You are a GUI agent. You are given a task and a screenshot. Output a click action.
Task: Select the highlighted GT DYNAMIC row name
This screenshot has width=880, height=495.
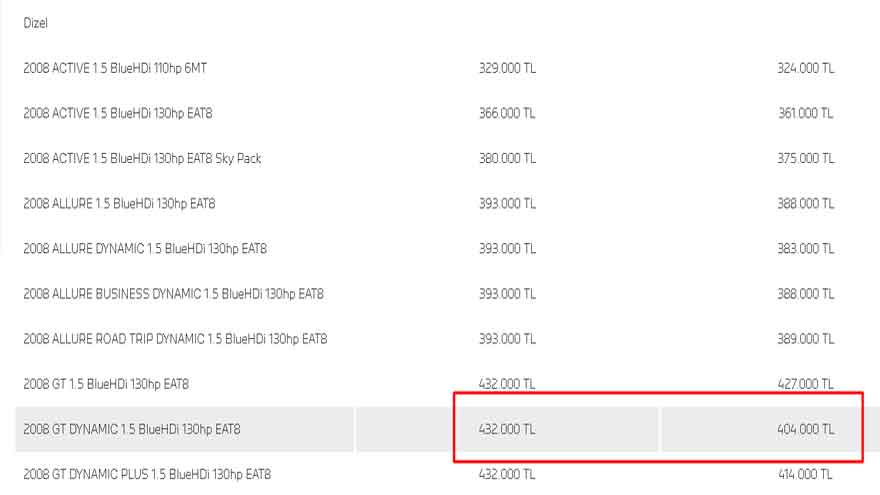tap(132, 429)
